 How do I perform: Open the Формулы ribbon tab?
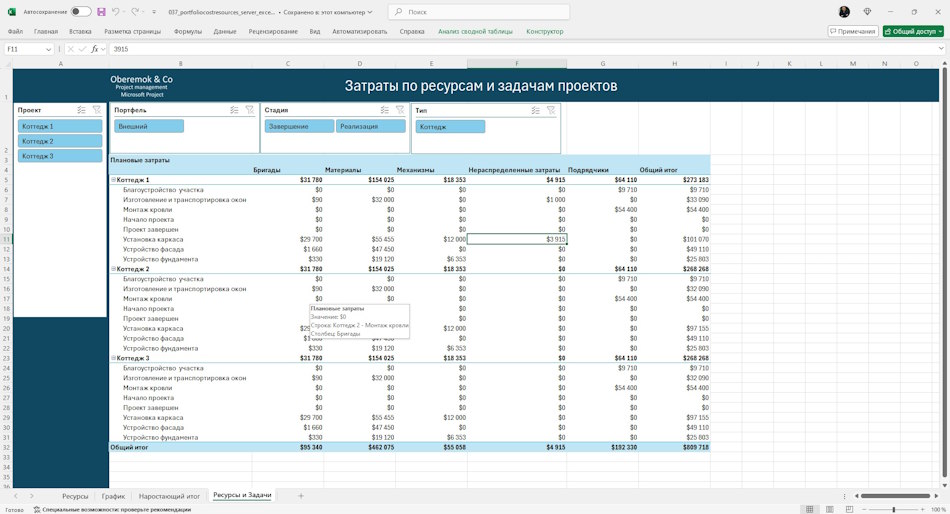[188, 32]
